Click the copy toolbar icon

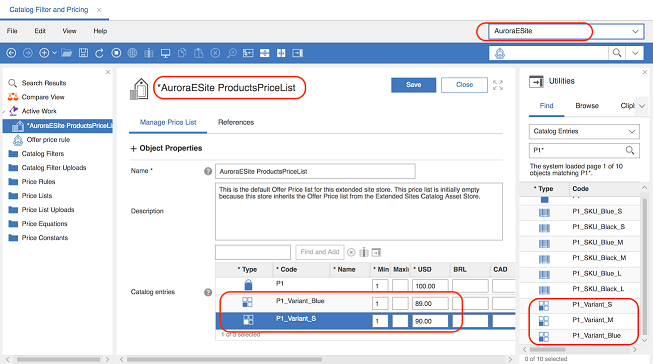(x=182, y=53)
